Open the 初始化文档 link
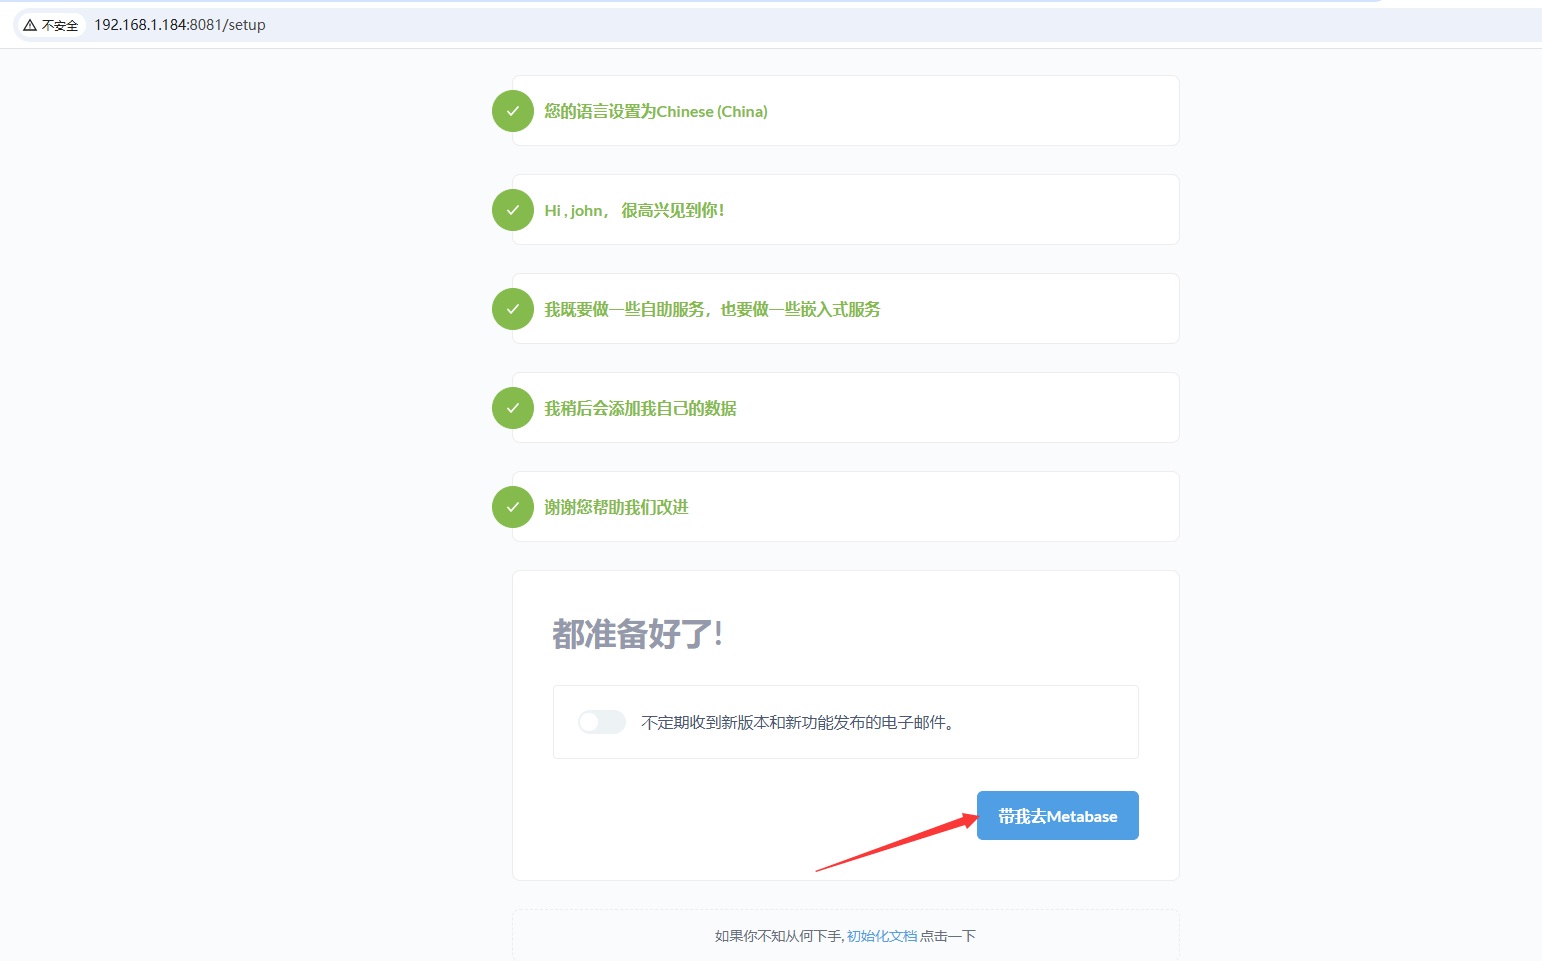1542x961 pixels. pyautogui.click(x=881, y=936)
